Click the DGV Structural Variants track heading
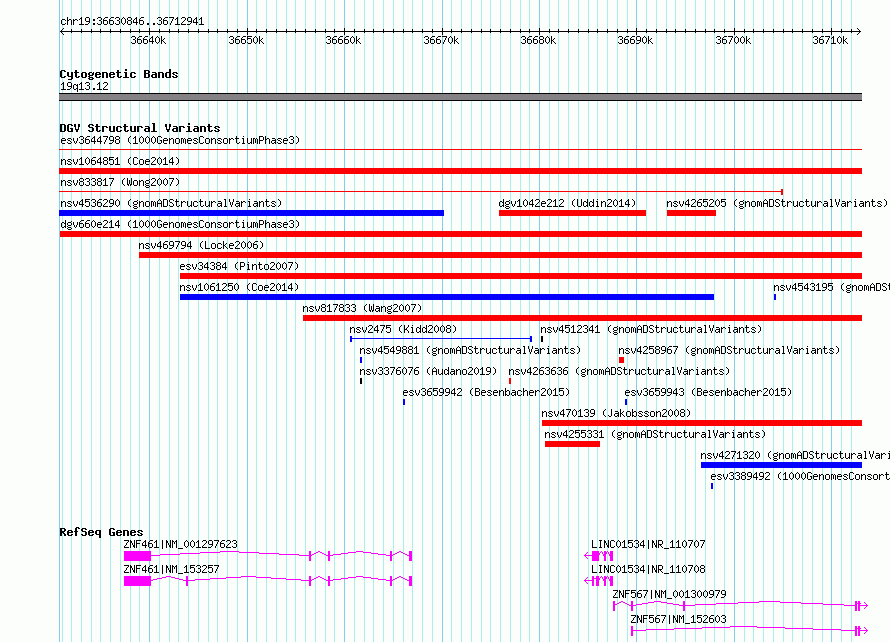 pyautogui.click(x=140, y=128)
